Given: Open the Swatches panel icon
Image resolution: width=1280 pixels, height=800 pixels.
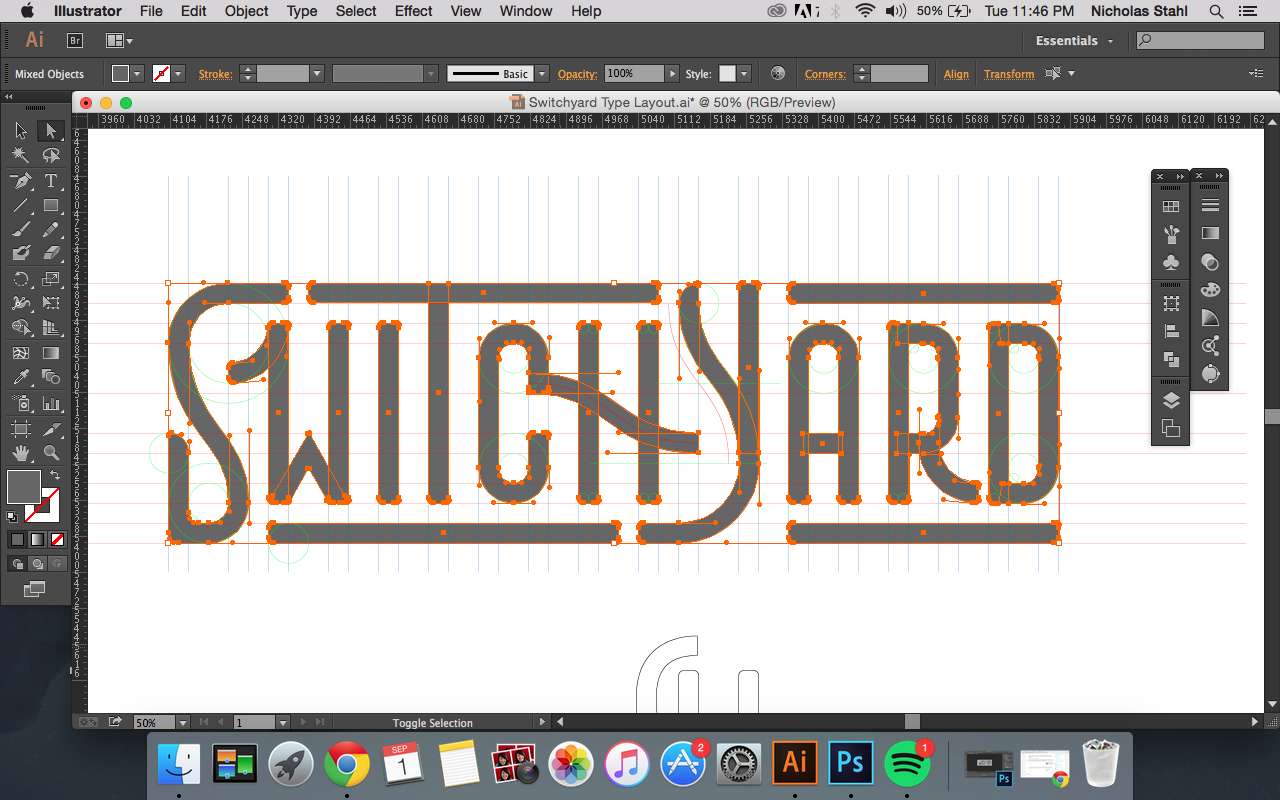Looking at the screenshot, I should click(1171, 207).
